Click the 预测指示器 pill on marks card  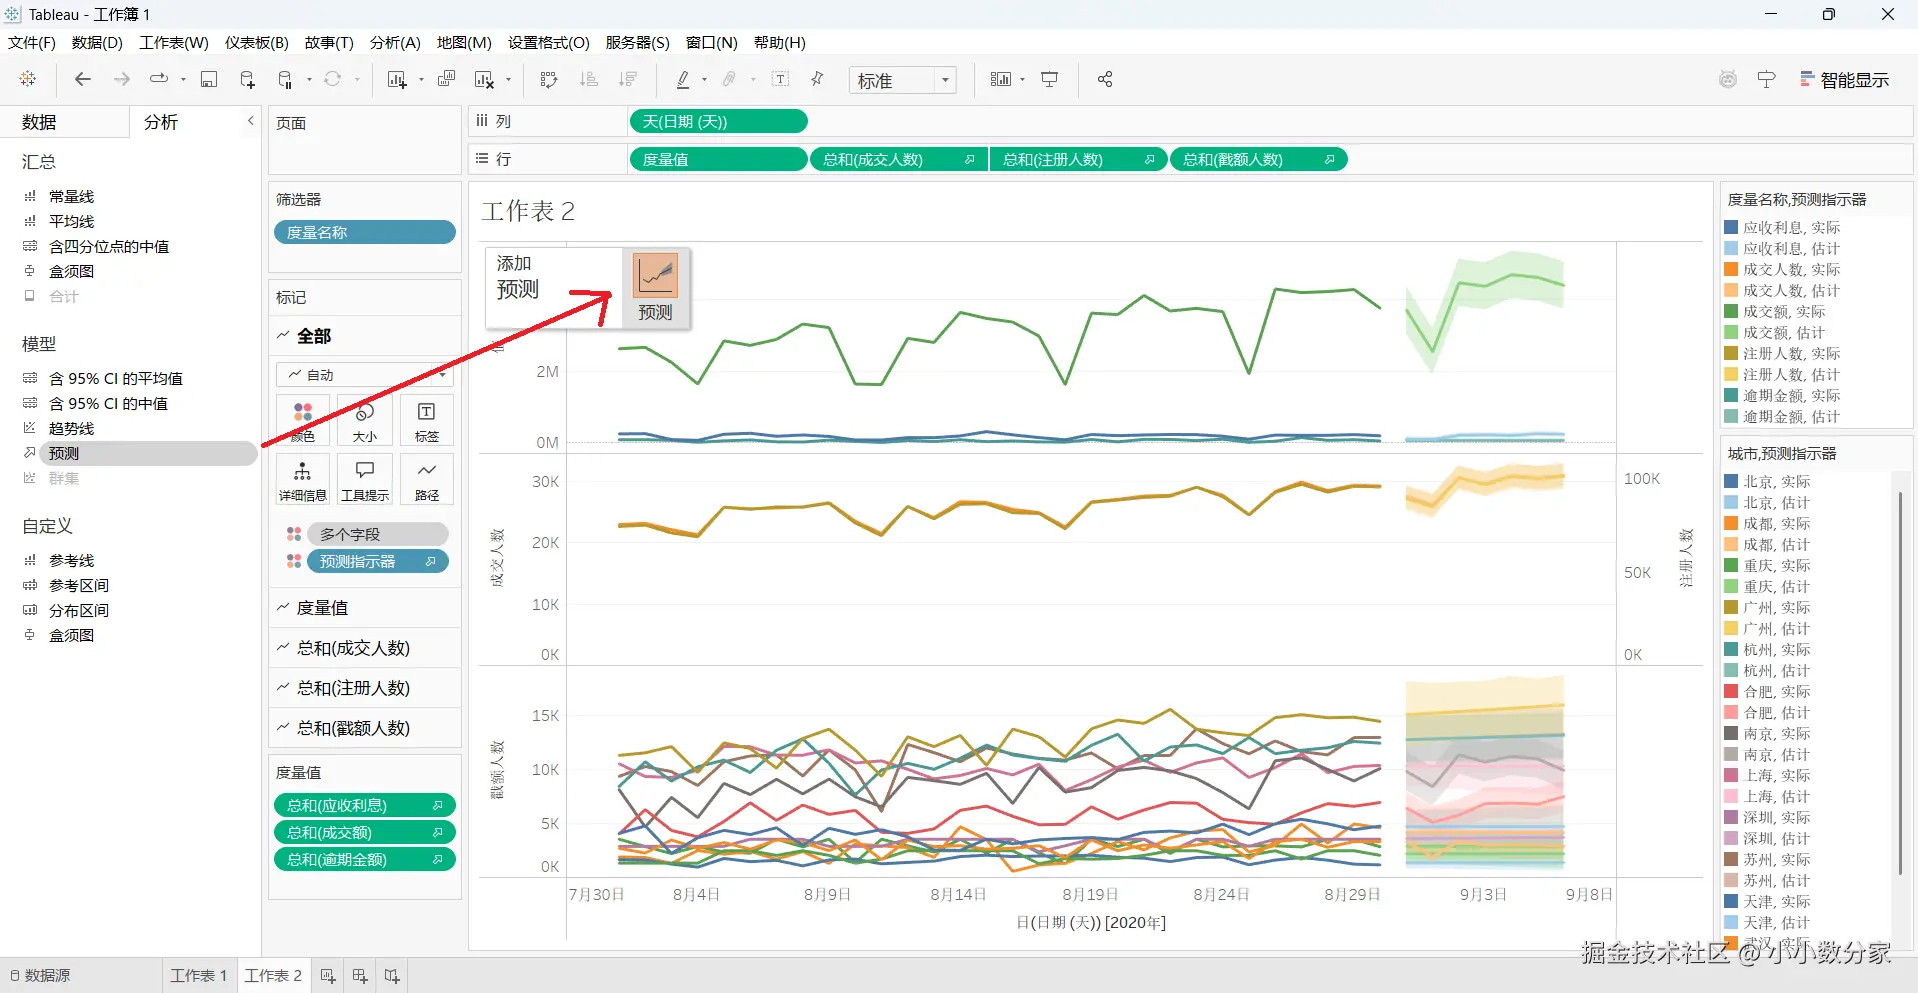click(x=377, y=561)
